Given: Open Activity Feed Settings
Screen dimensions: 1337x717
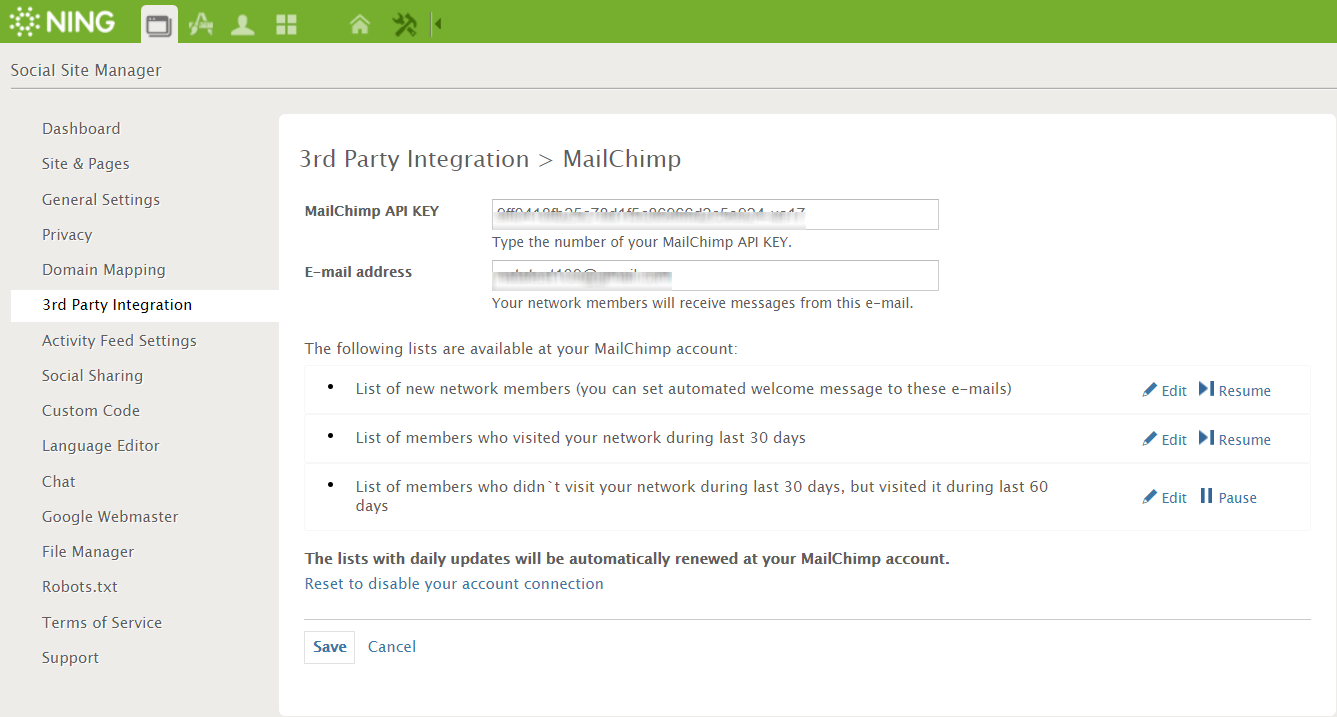Looking at the screenshot, I should [119, 340].
